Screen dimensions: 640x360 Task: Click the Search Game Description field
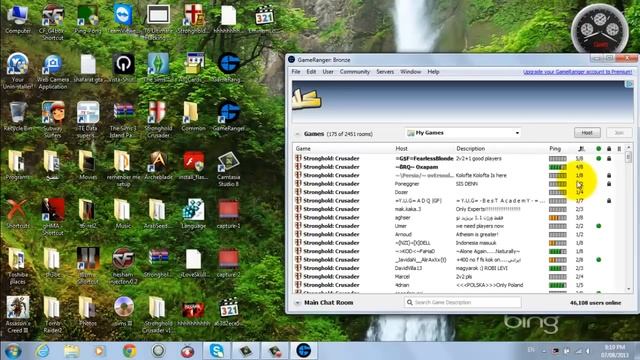pyautogui.click(x=463, y=302)
